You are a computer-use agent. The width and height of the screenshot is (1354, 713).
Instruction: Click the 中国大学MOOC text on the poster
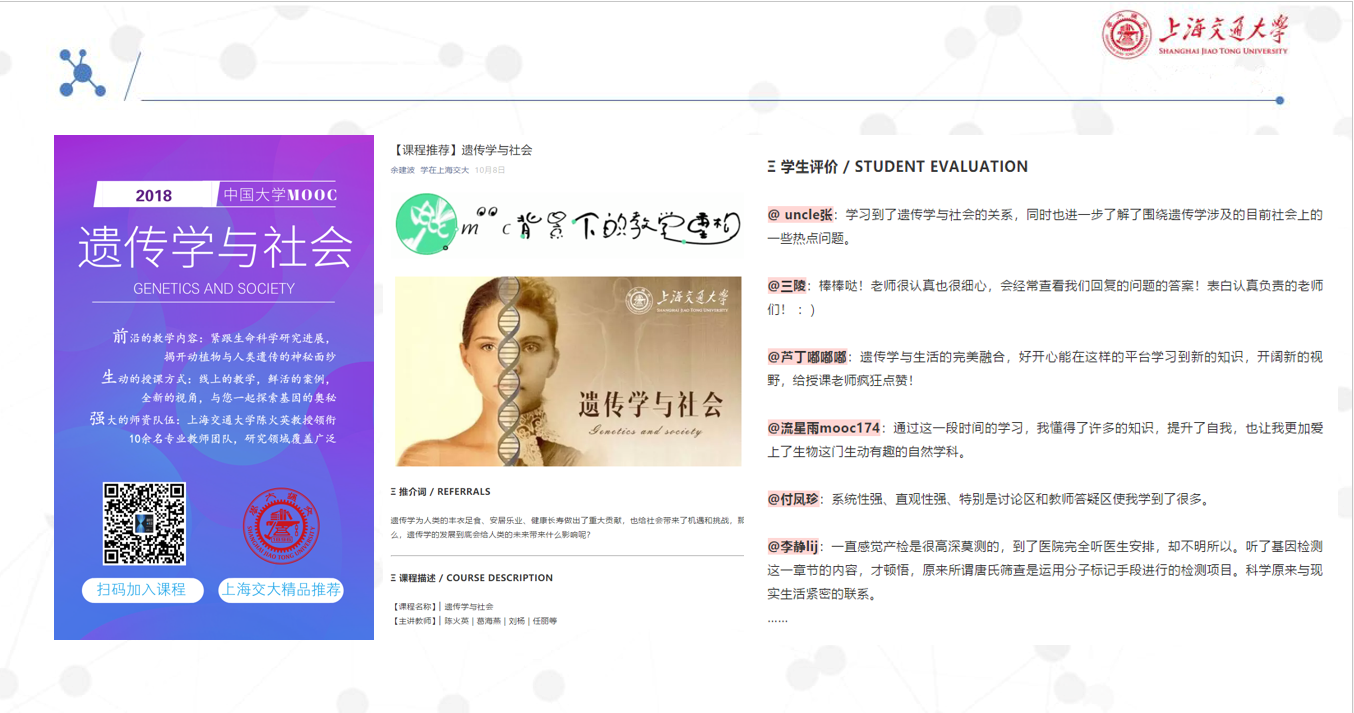[x=280, y=195]
